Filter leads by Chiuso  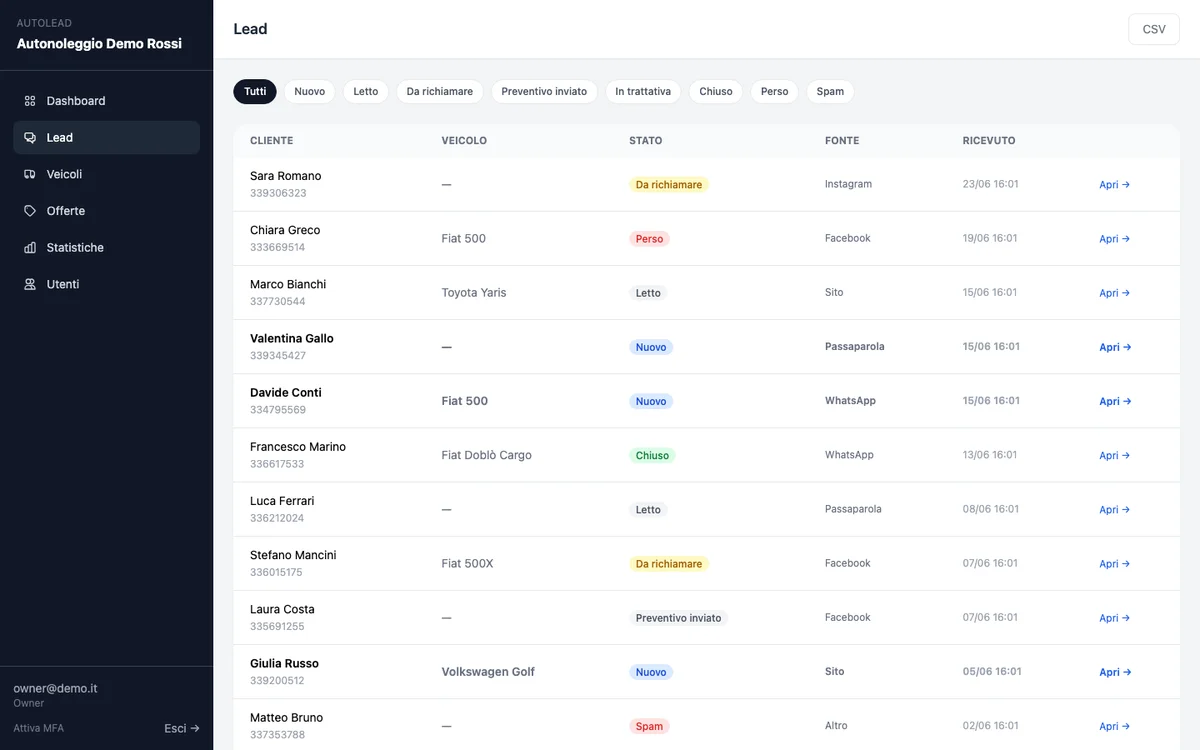[x=716, y=91]
